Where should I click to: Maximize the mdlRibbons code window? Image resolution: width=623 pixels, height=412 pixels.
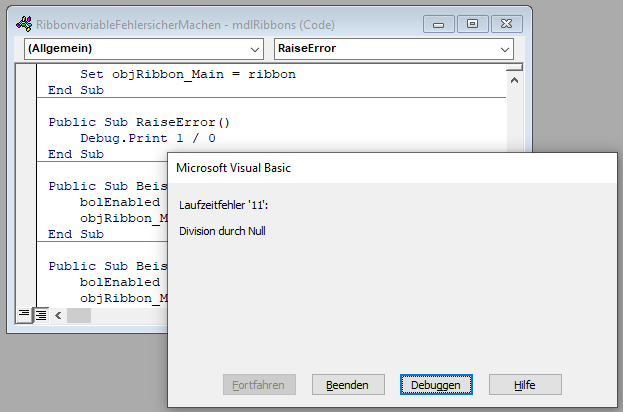472,23
